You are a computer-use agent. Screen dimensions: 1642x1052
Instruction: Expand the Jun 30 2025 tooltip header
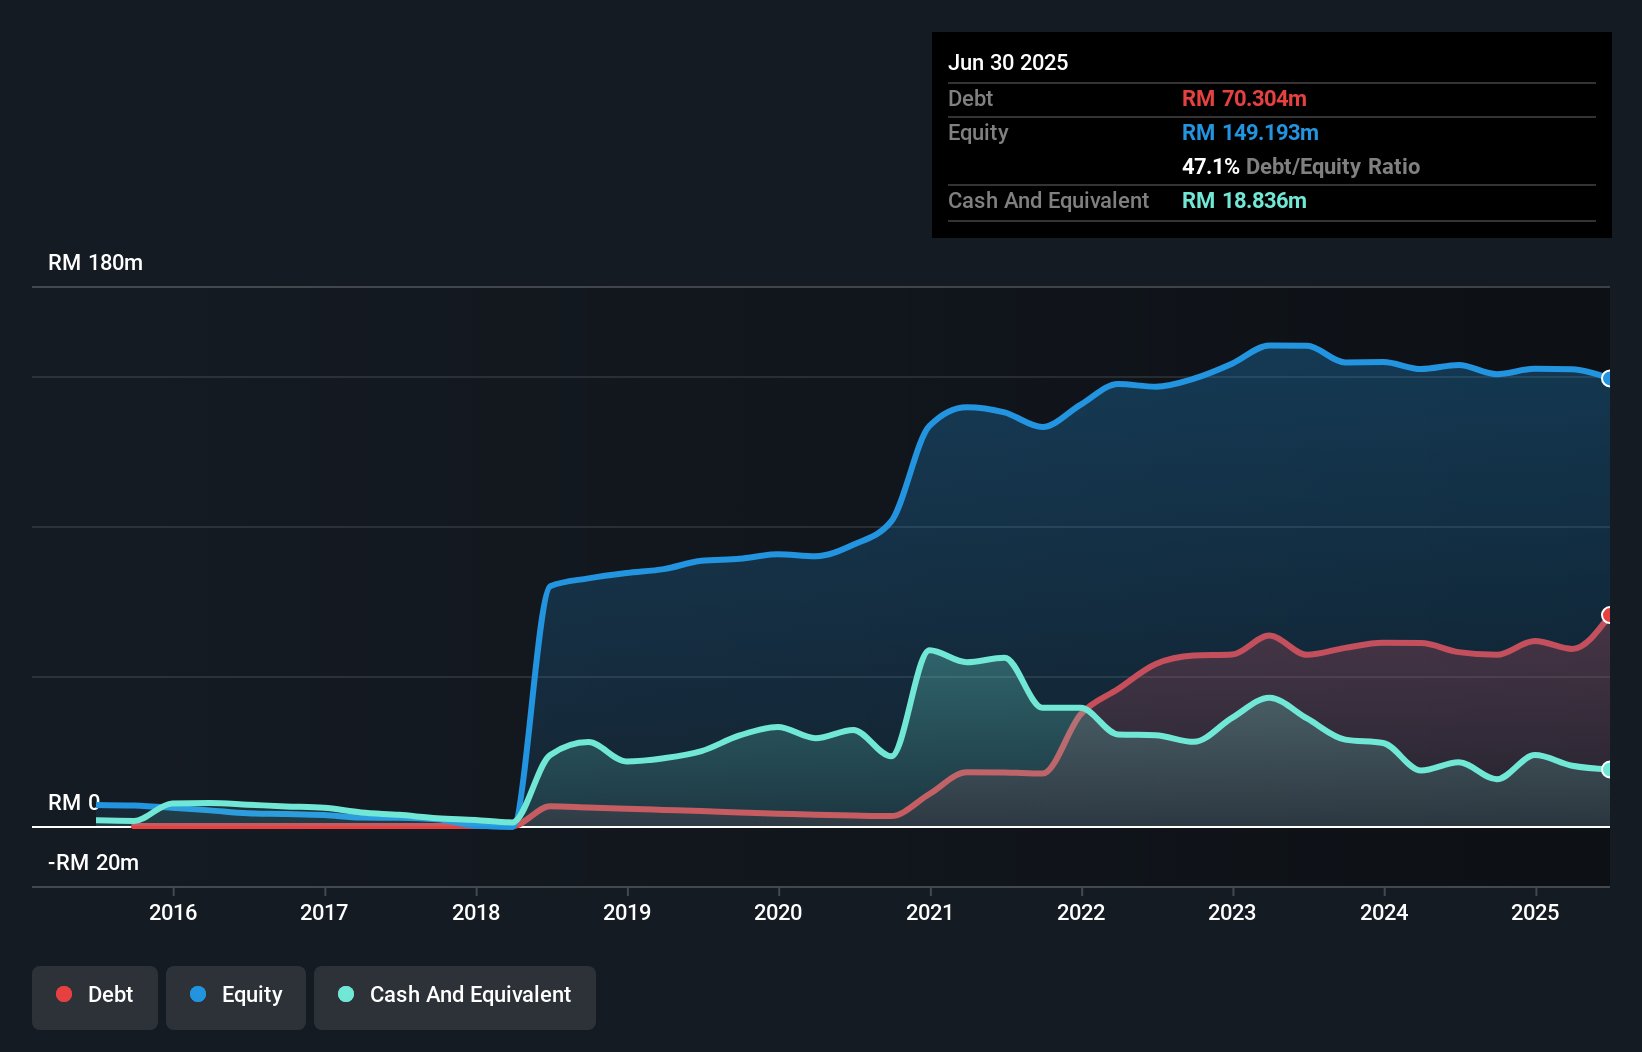1008,62
